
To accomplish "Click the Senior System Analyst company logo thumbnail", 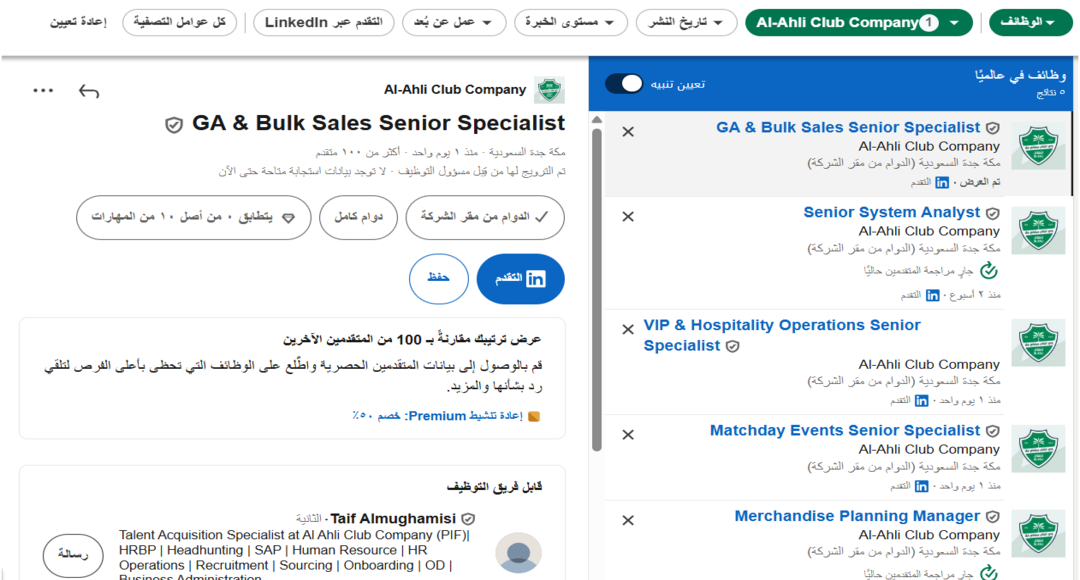I will (1037, 232).
